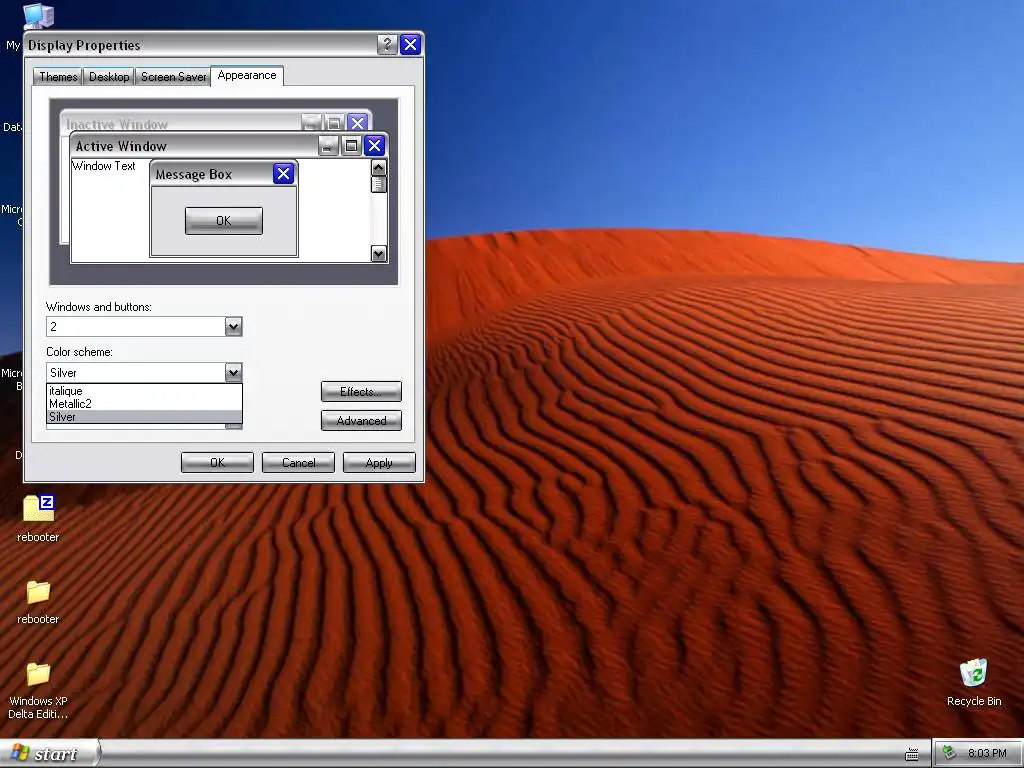Click the Display Properties help question button

387,44
